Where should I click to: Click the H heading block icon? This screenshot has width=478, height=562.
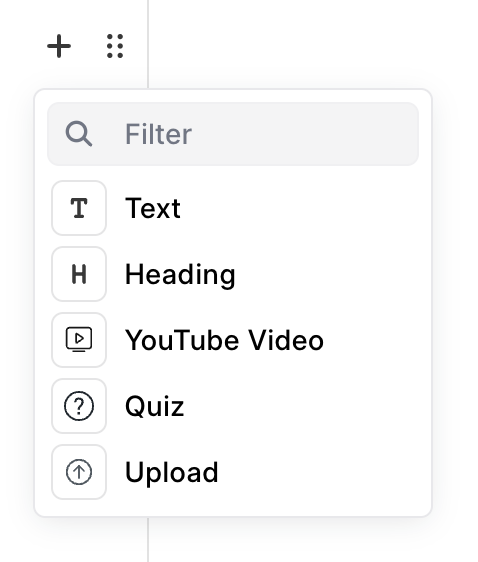(x=79, y=274)
